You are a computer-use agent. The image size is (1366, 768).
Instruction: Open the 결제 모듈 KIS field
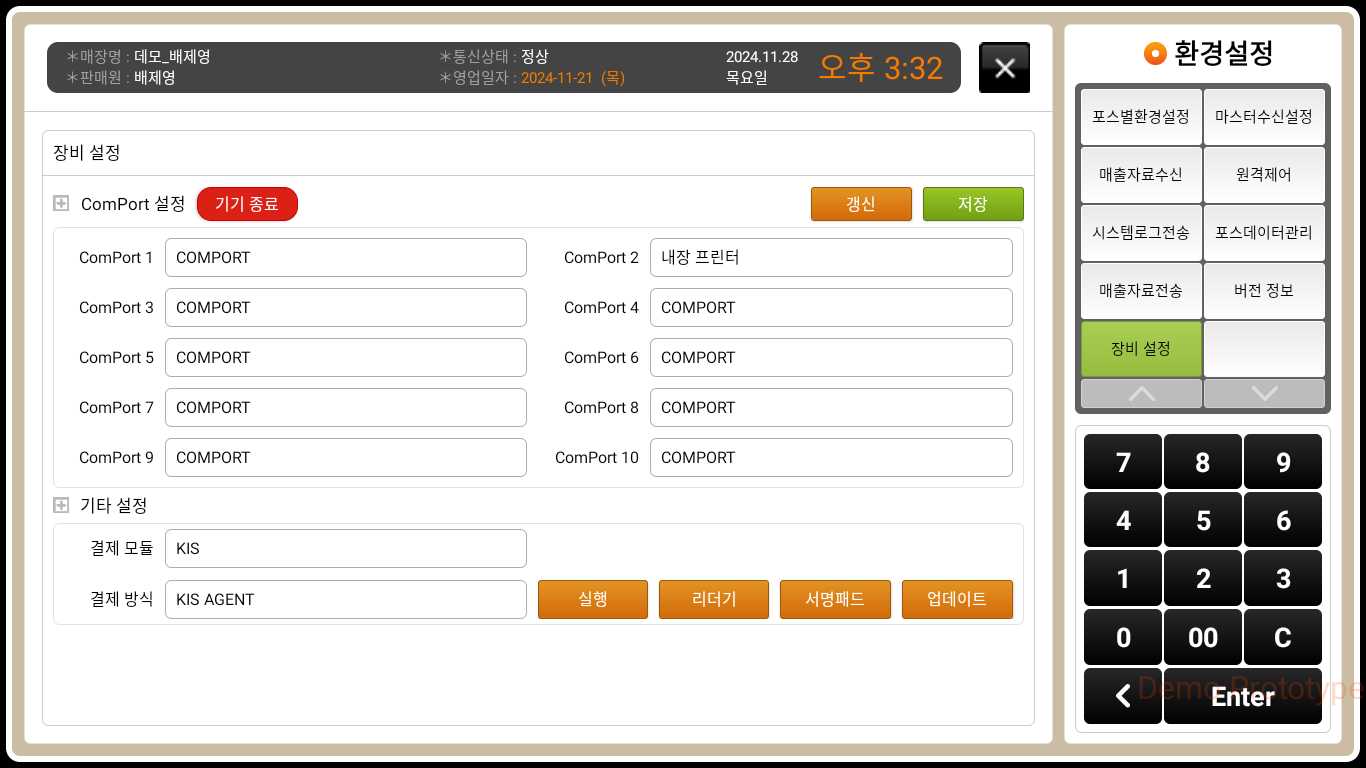click(345, 549)
